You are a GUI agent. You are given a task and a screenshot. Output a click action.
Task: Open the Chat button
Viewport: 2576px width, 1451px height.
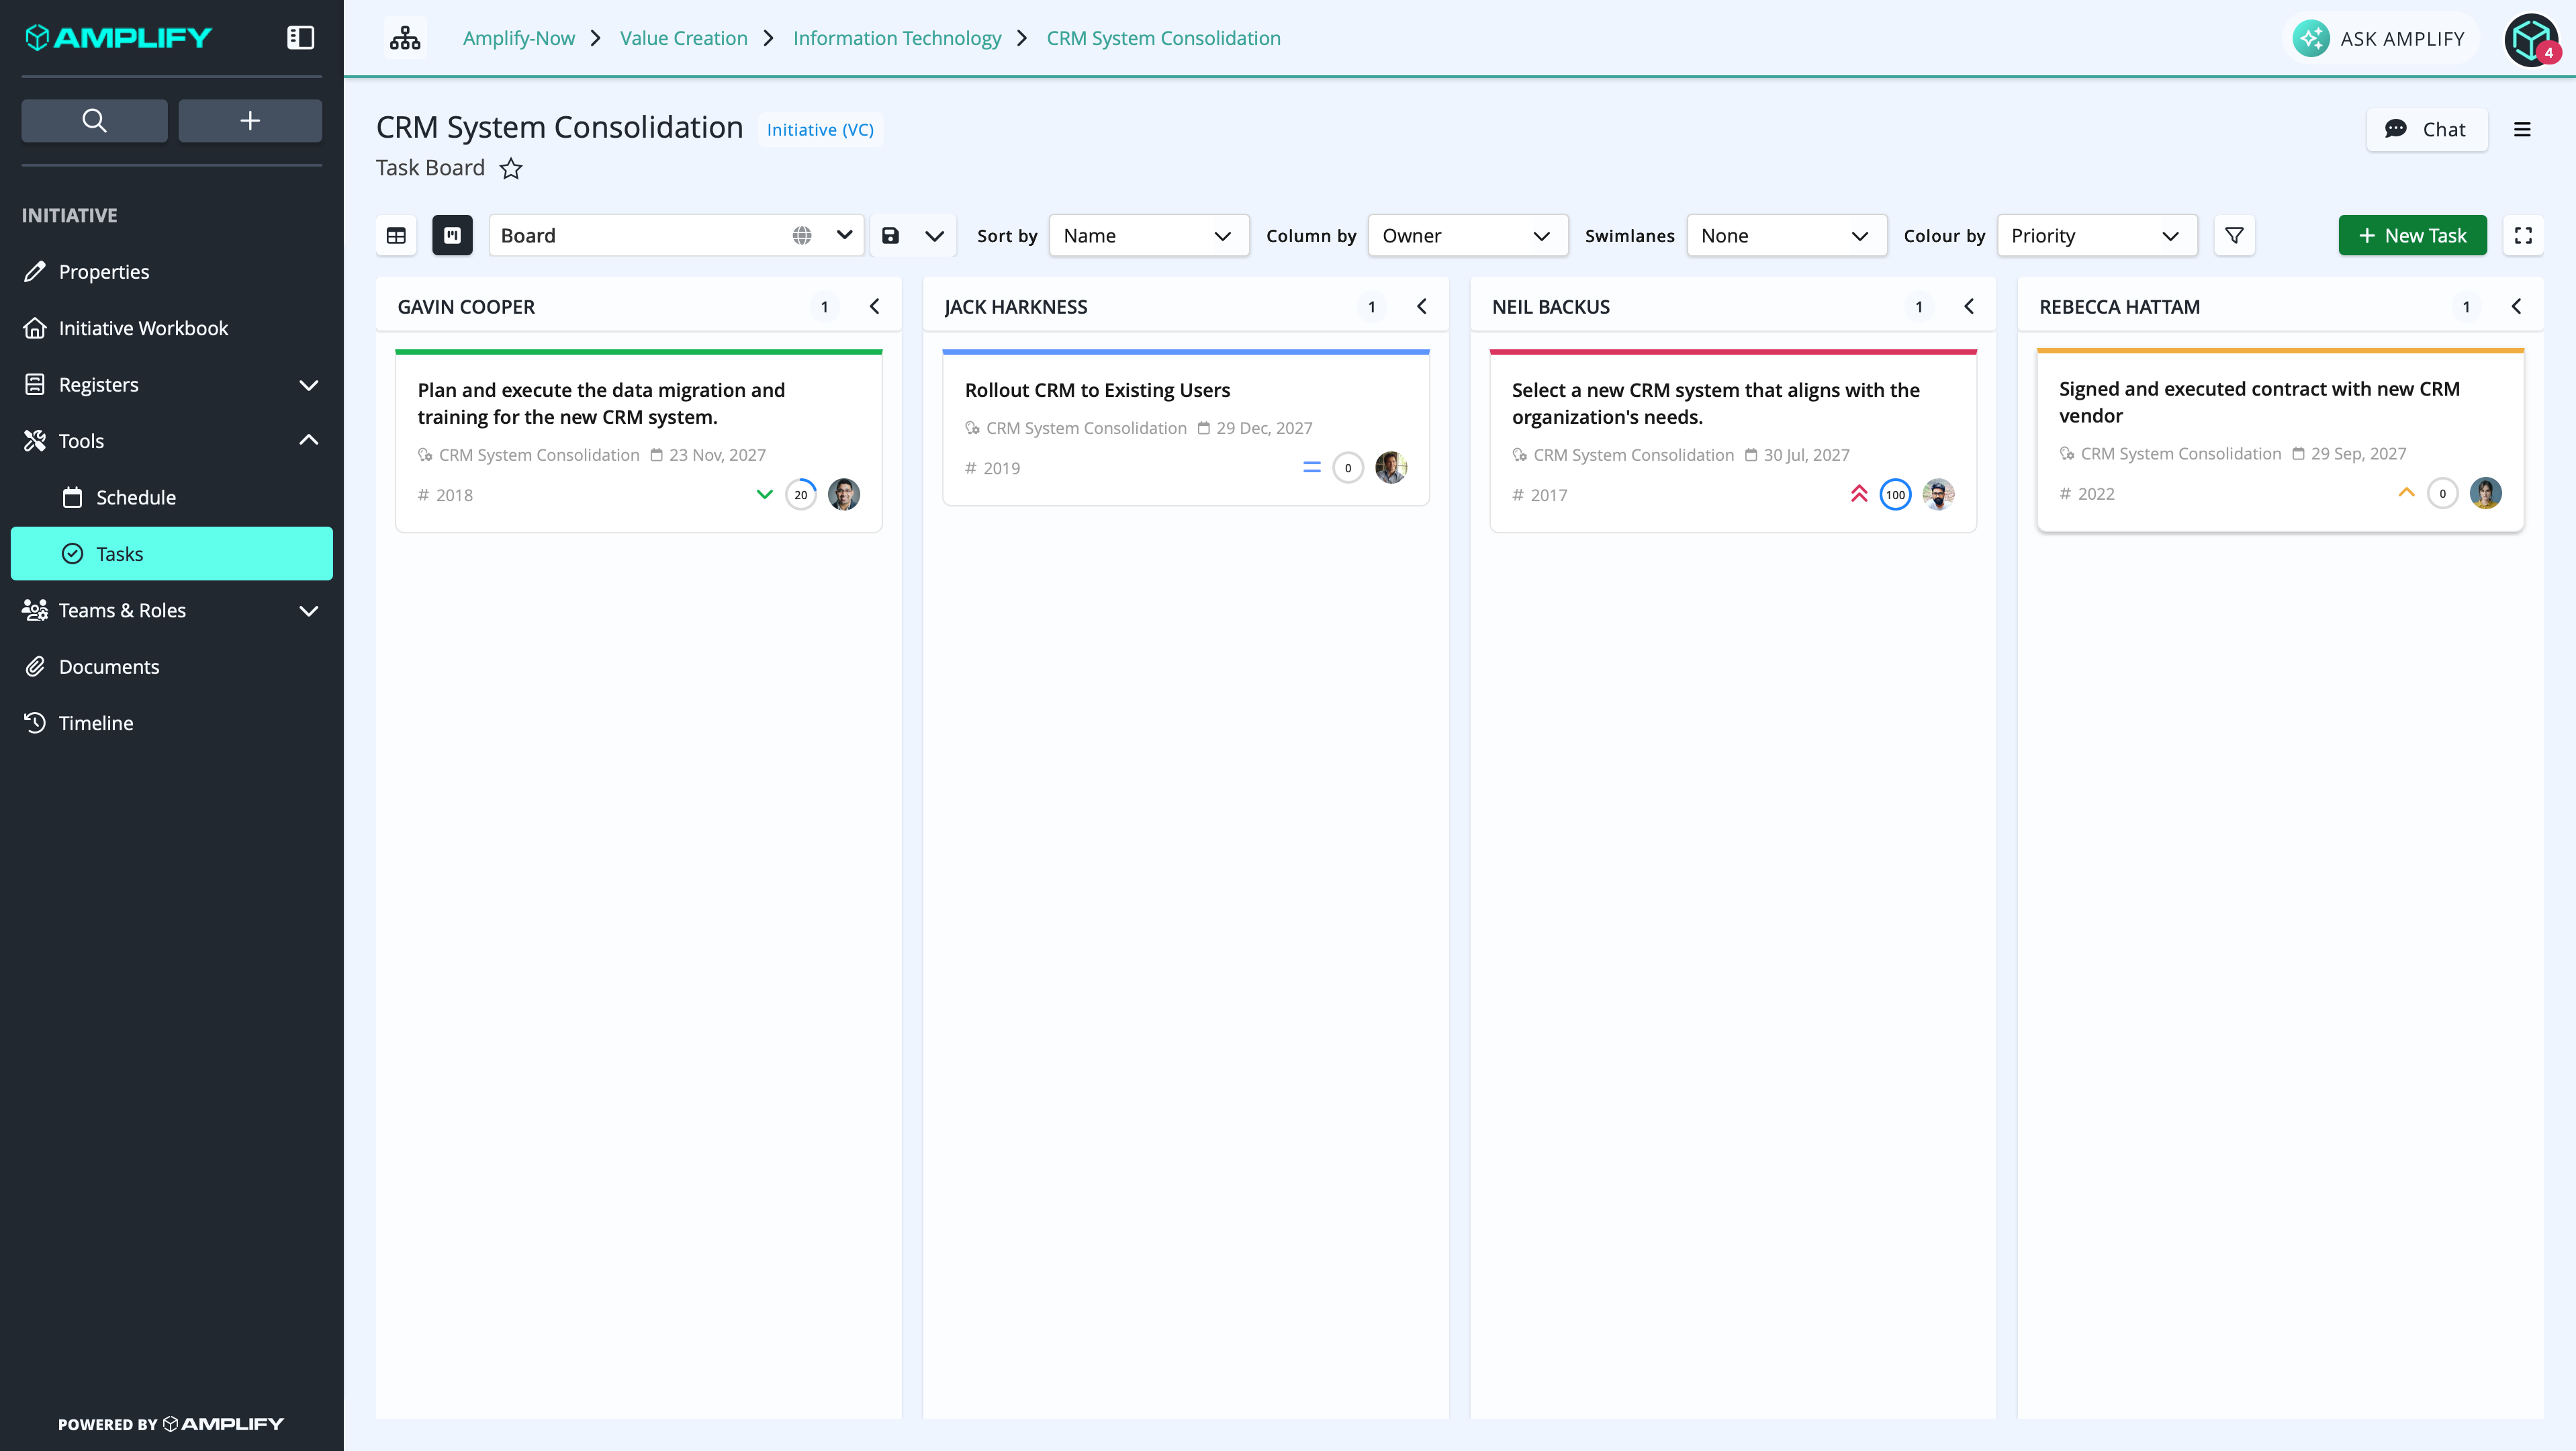[2426, 129]
